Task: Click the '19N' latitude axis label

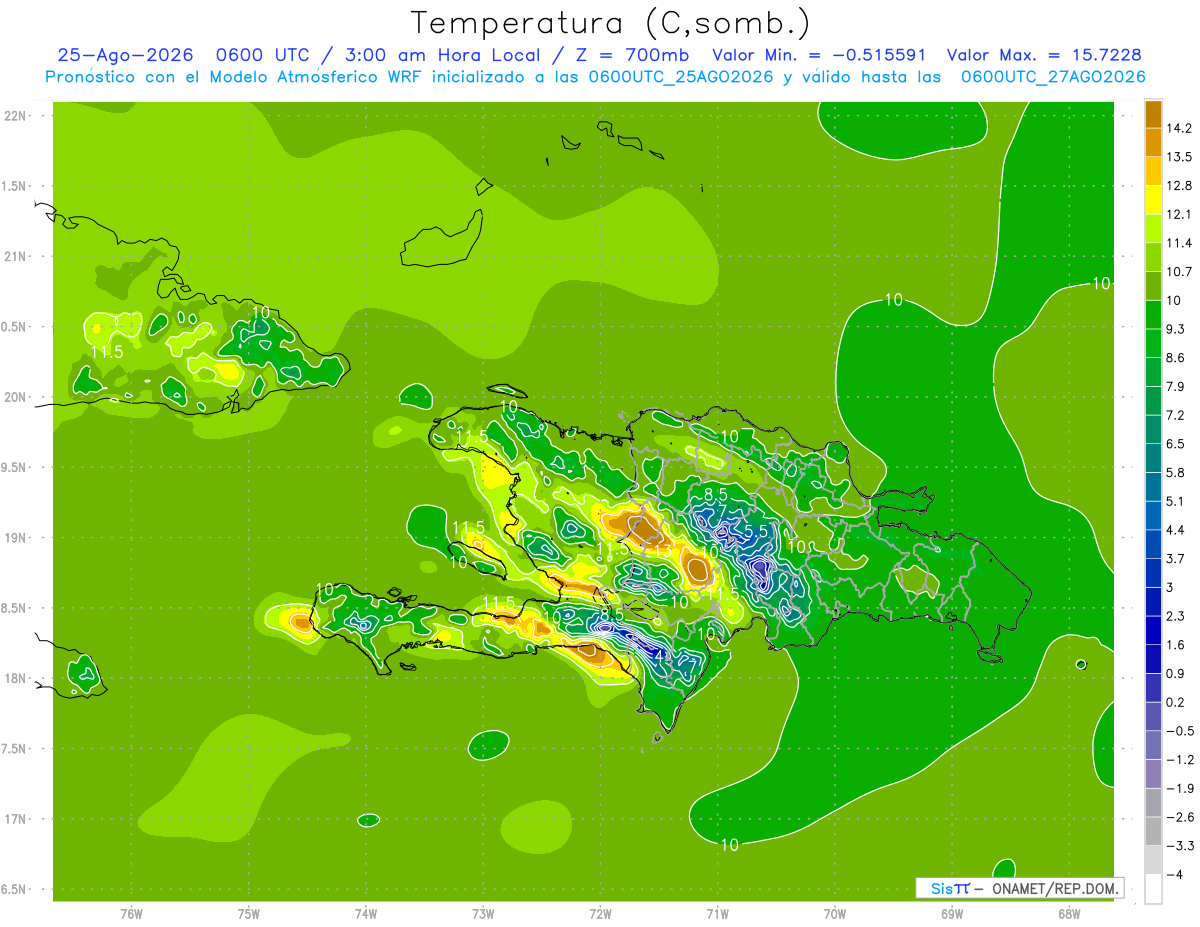Action: 15,538
